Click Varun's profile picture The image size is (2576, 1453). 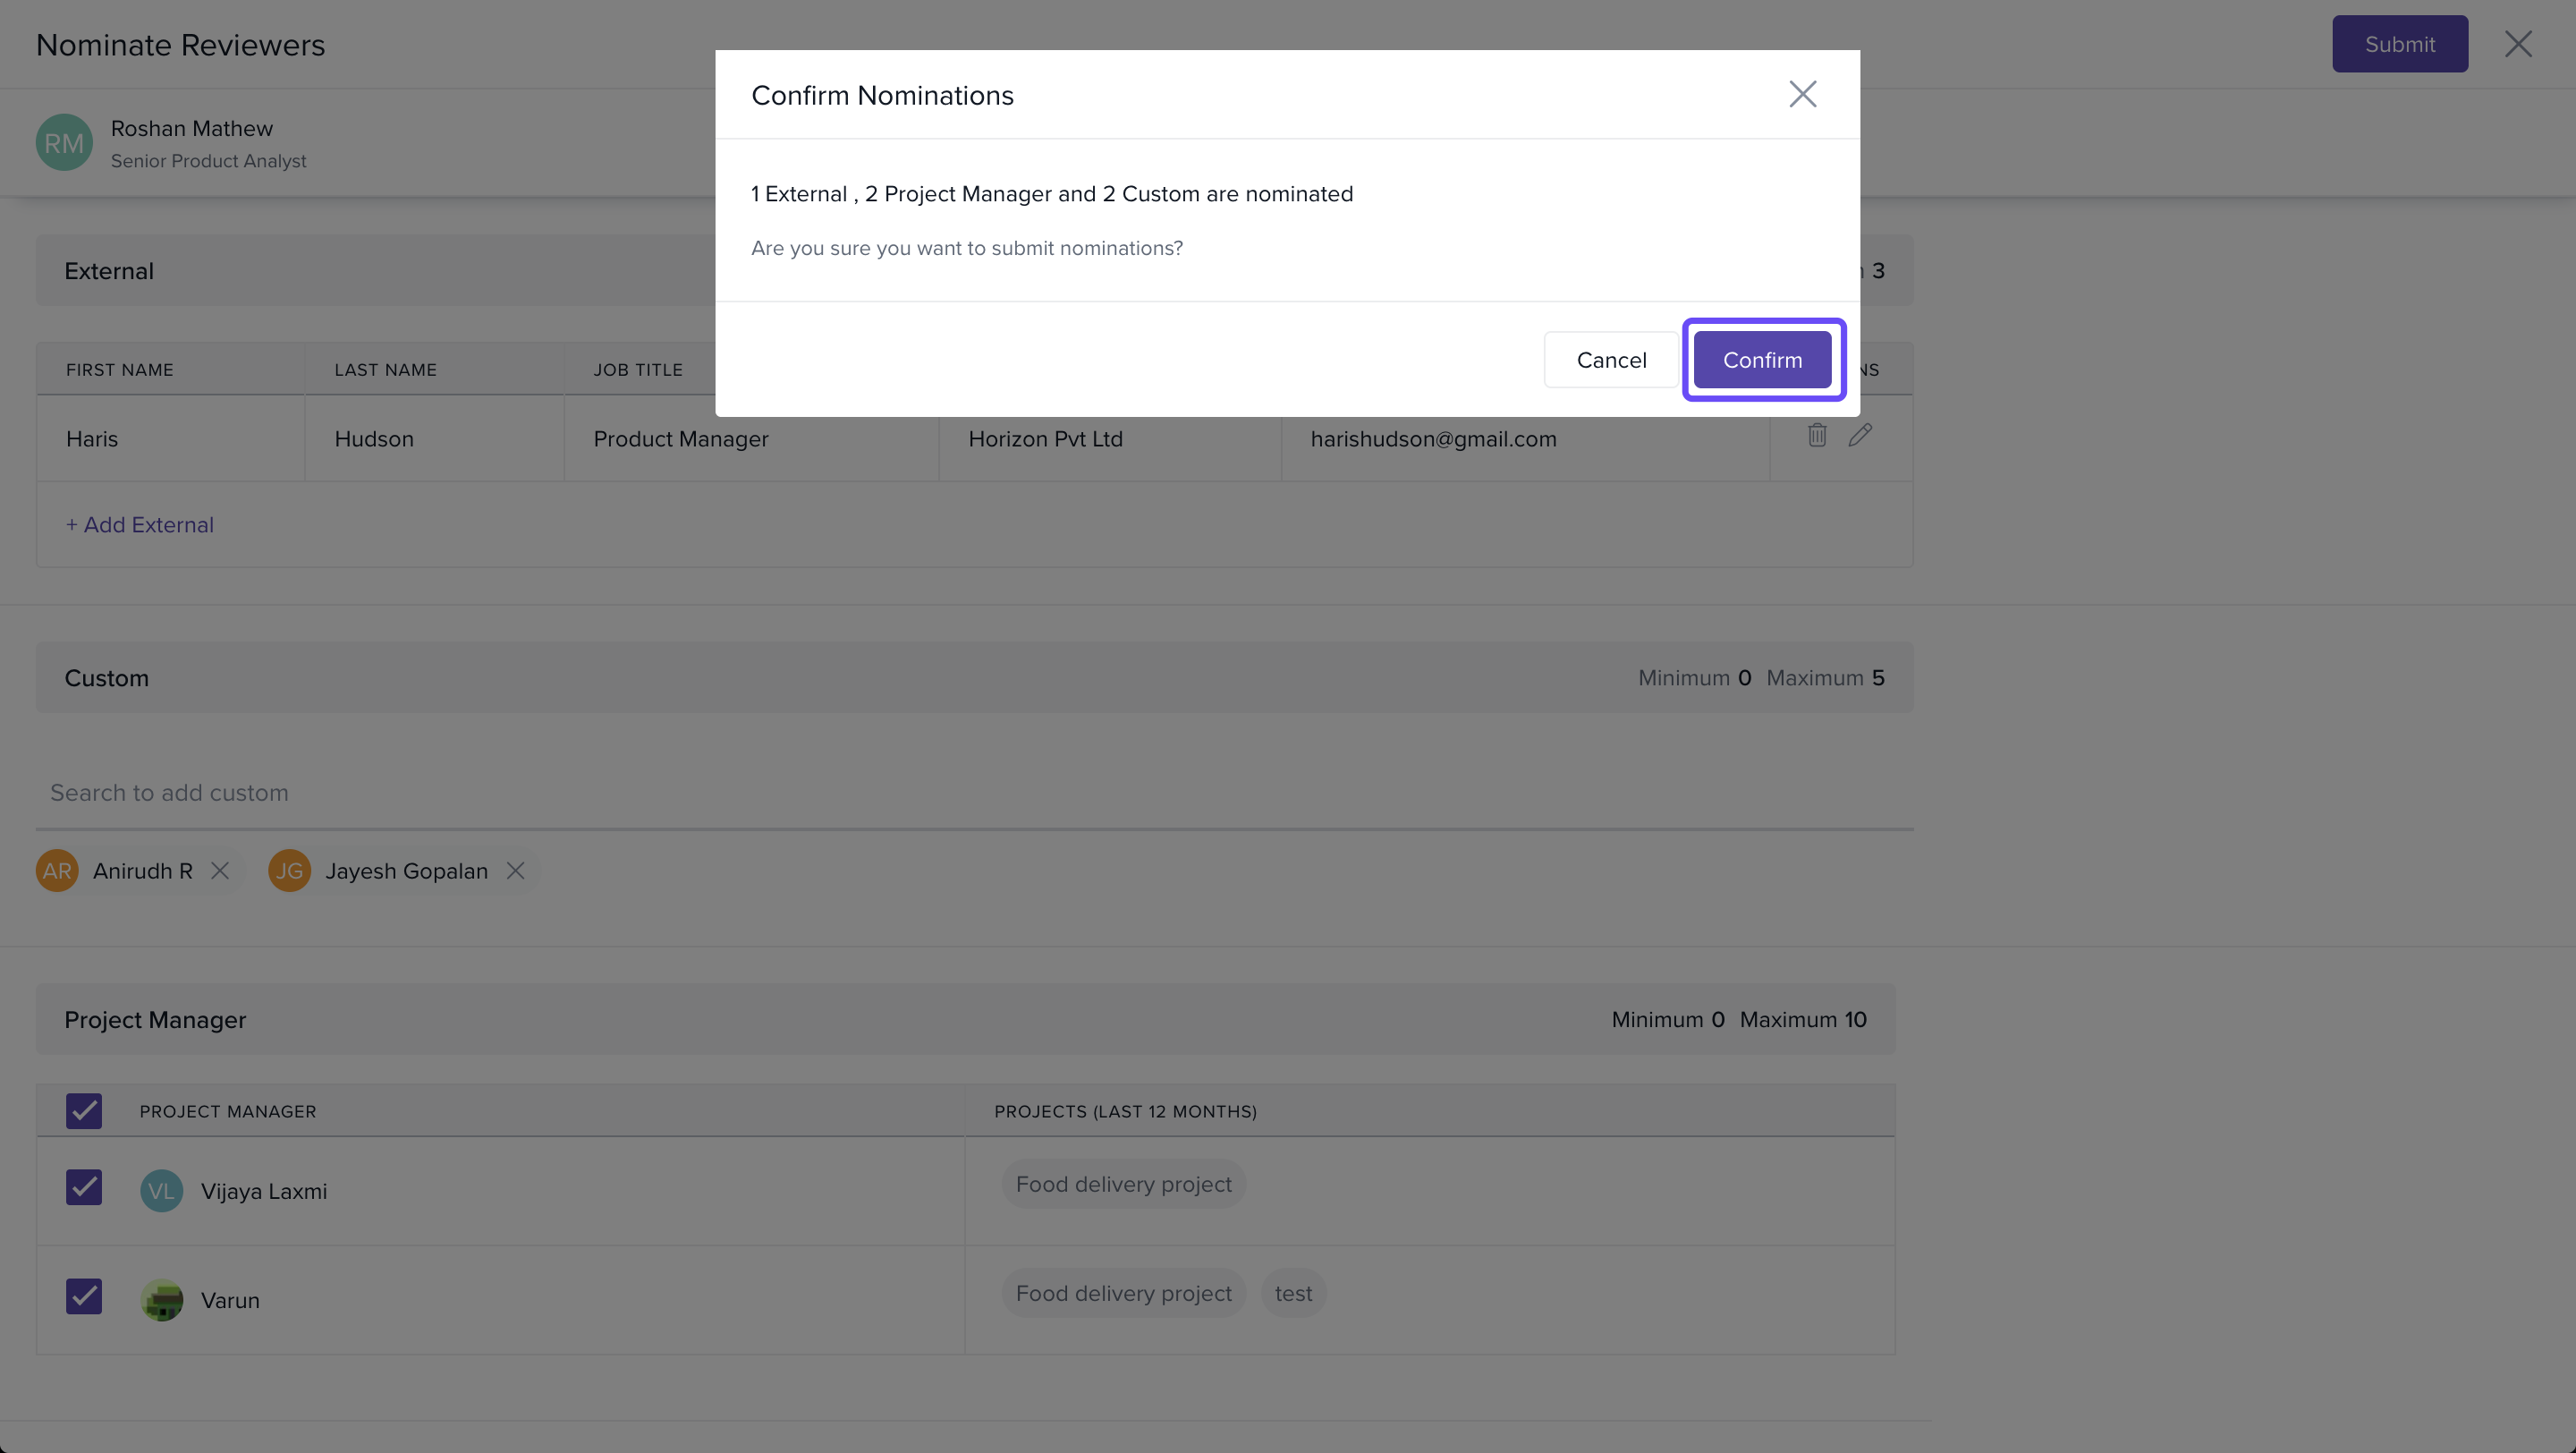161,1300
